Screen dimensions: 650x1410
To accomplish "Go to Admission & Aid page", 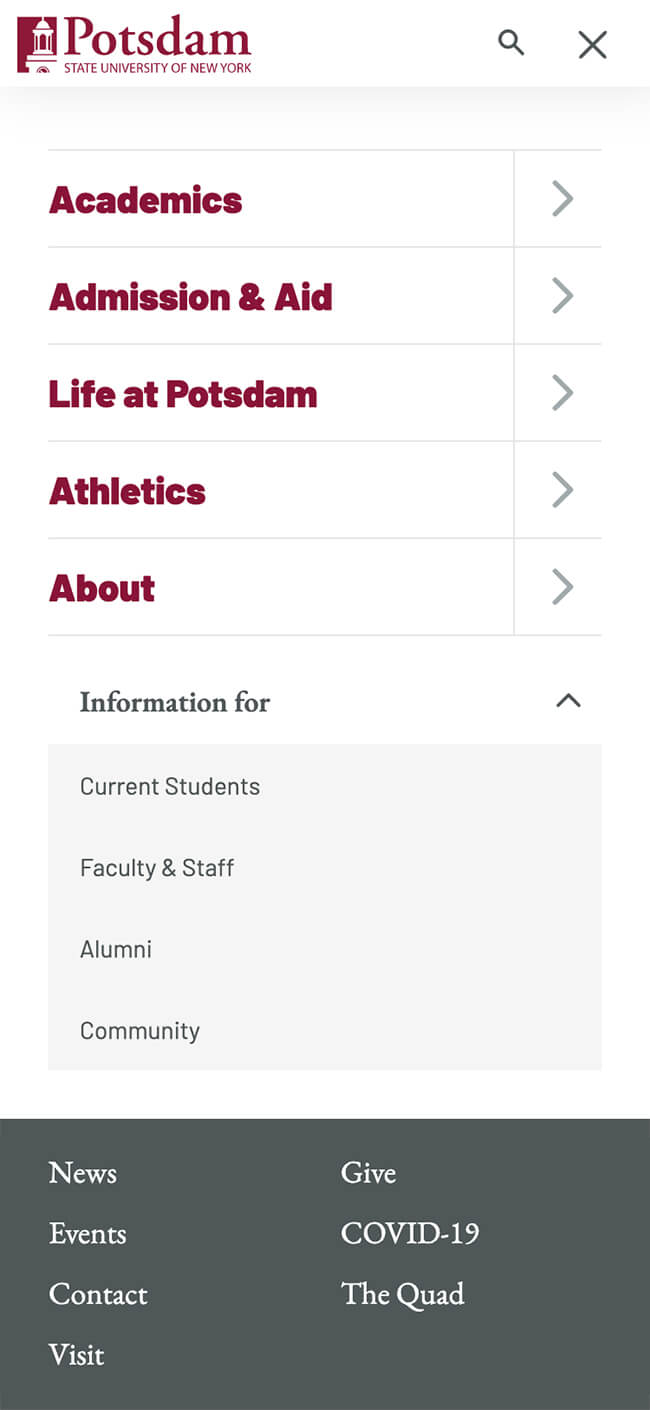I will click(191, 297).
